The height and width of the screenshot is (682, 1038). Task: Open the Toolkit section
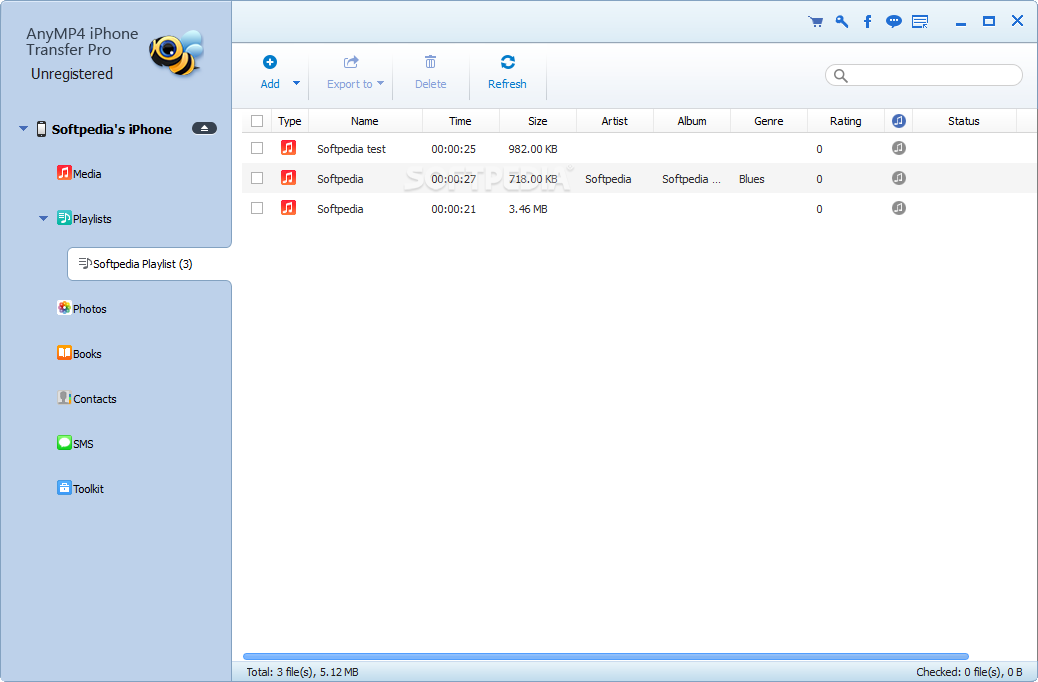pyautogui.click(x=80, y=489)
